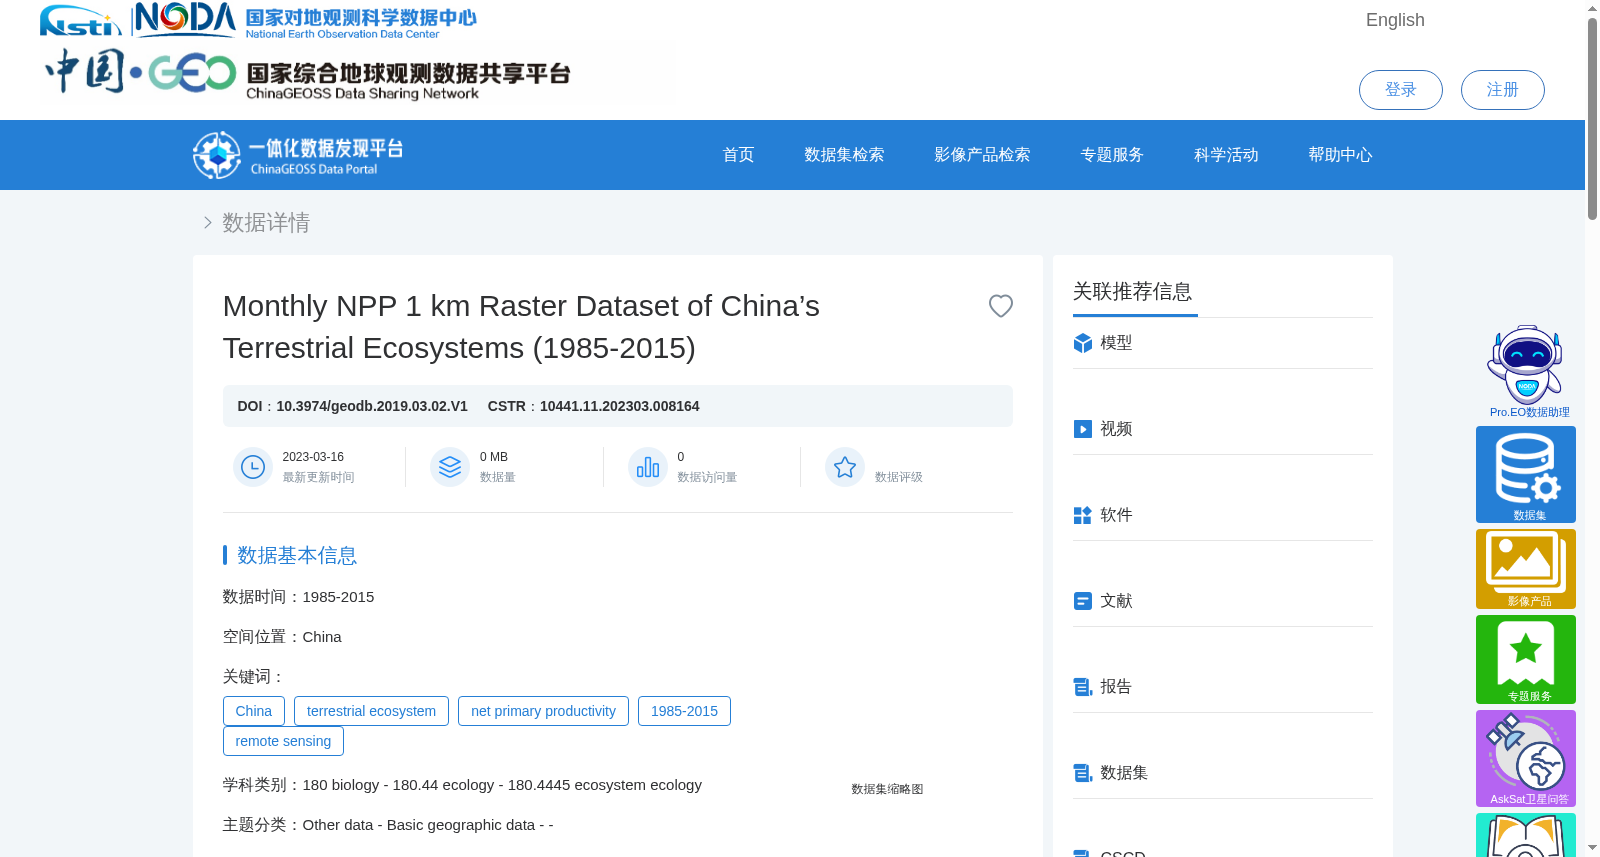Click the clock icon for latest update time
This screenshot has width=1600, height=857.
[253, 467]
